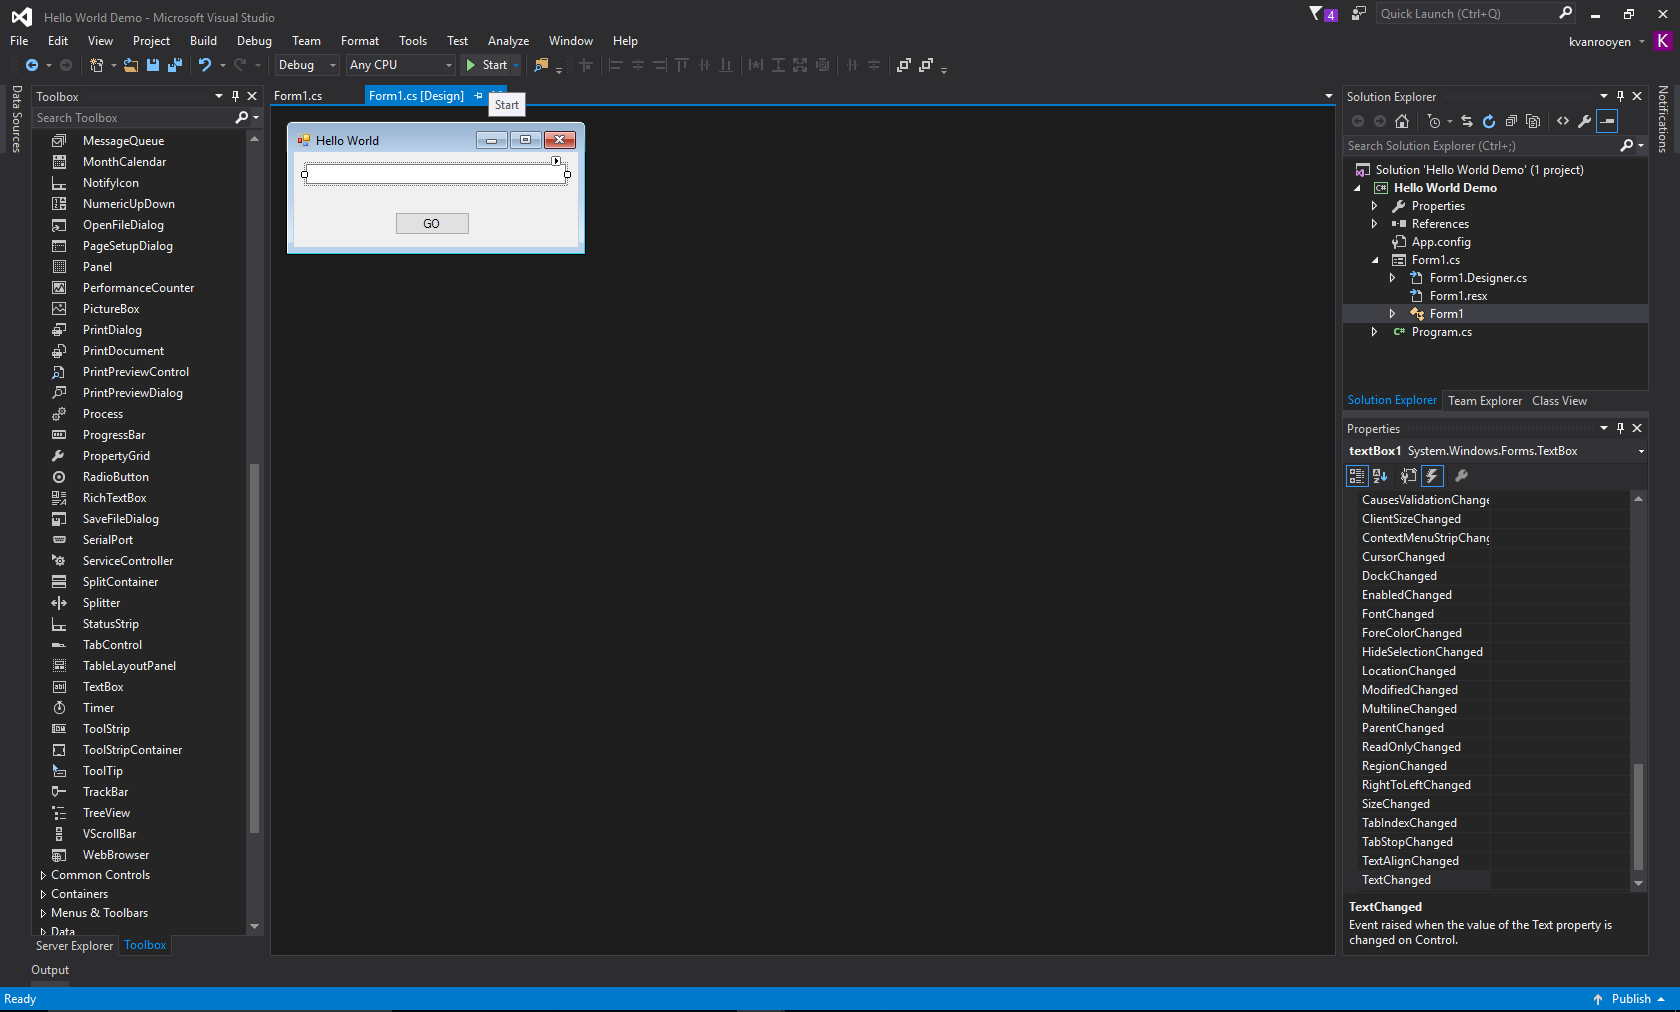The image size is (1680, 1012).
Task: Select the Team Explorer tab link
Action: [1484, 400]
